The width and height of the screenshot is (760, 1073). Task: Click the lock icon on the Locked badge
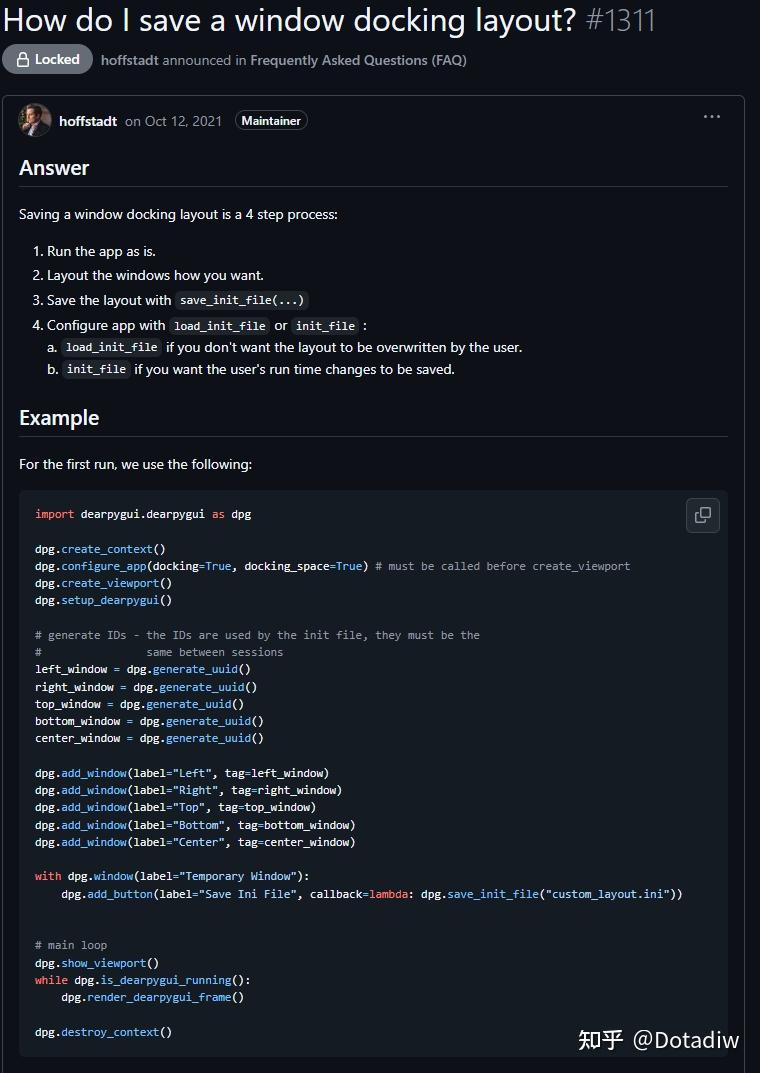click(22, 59)
